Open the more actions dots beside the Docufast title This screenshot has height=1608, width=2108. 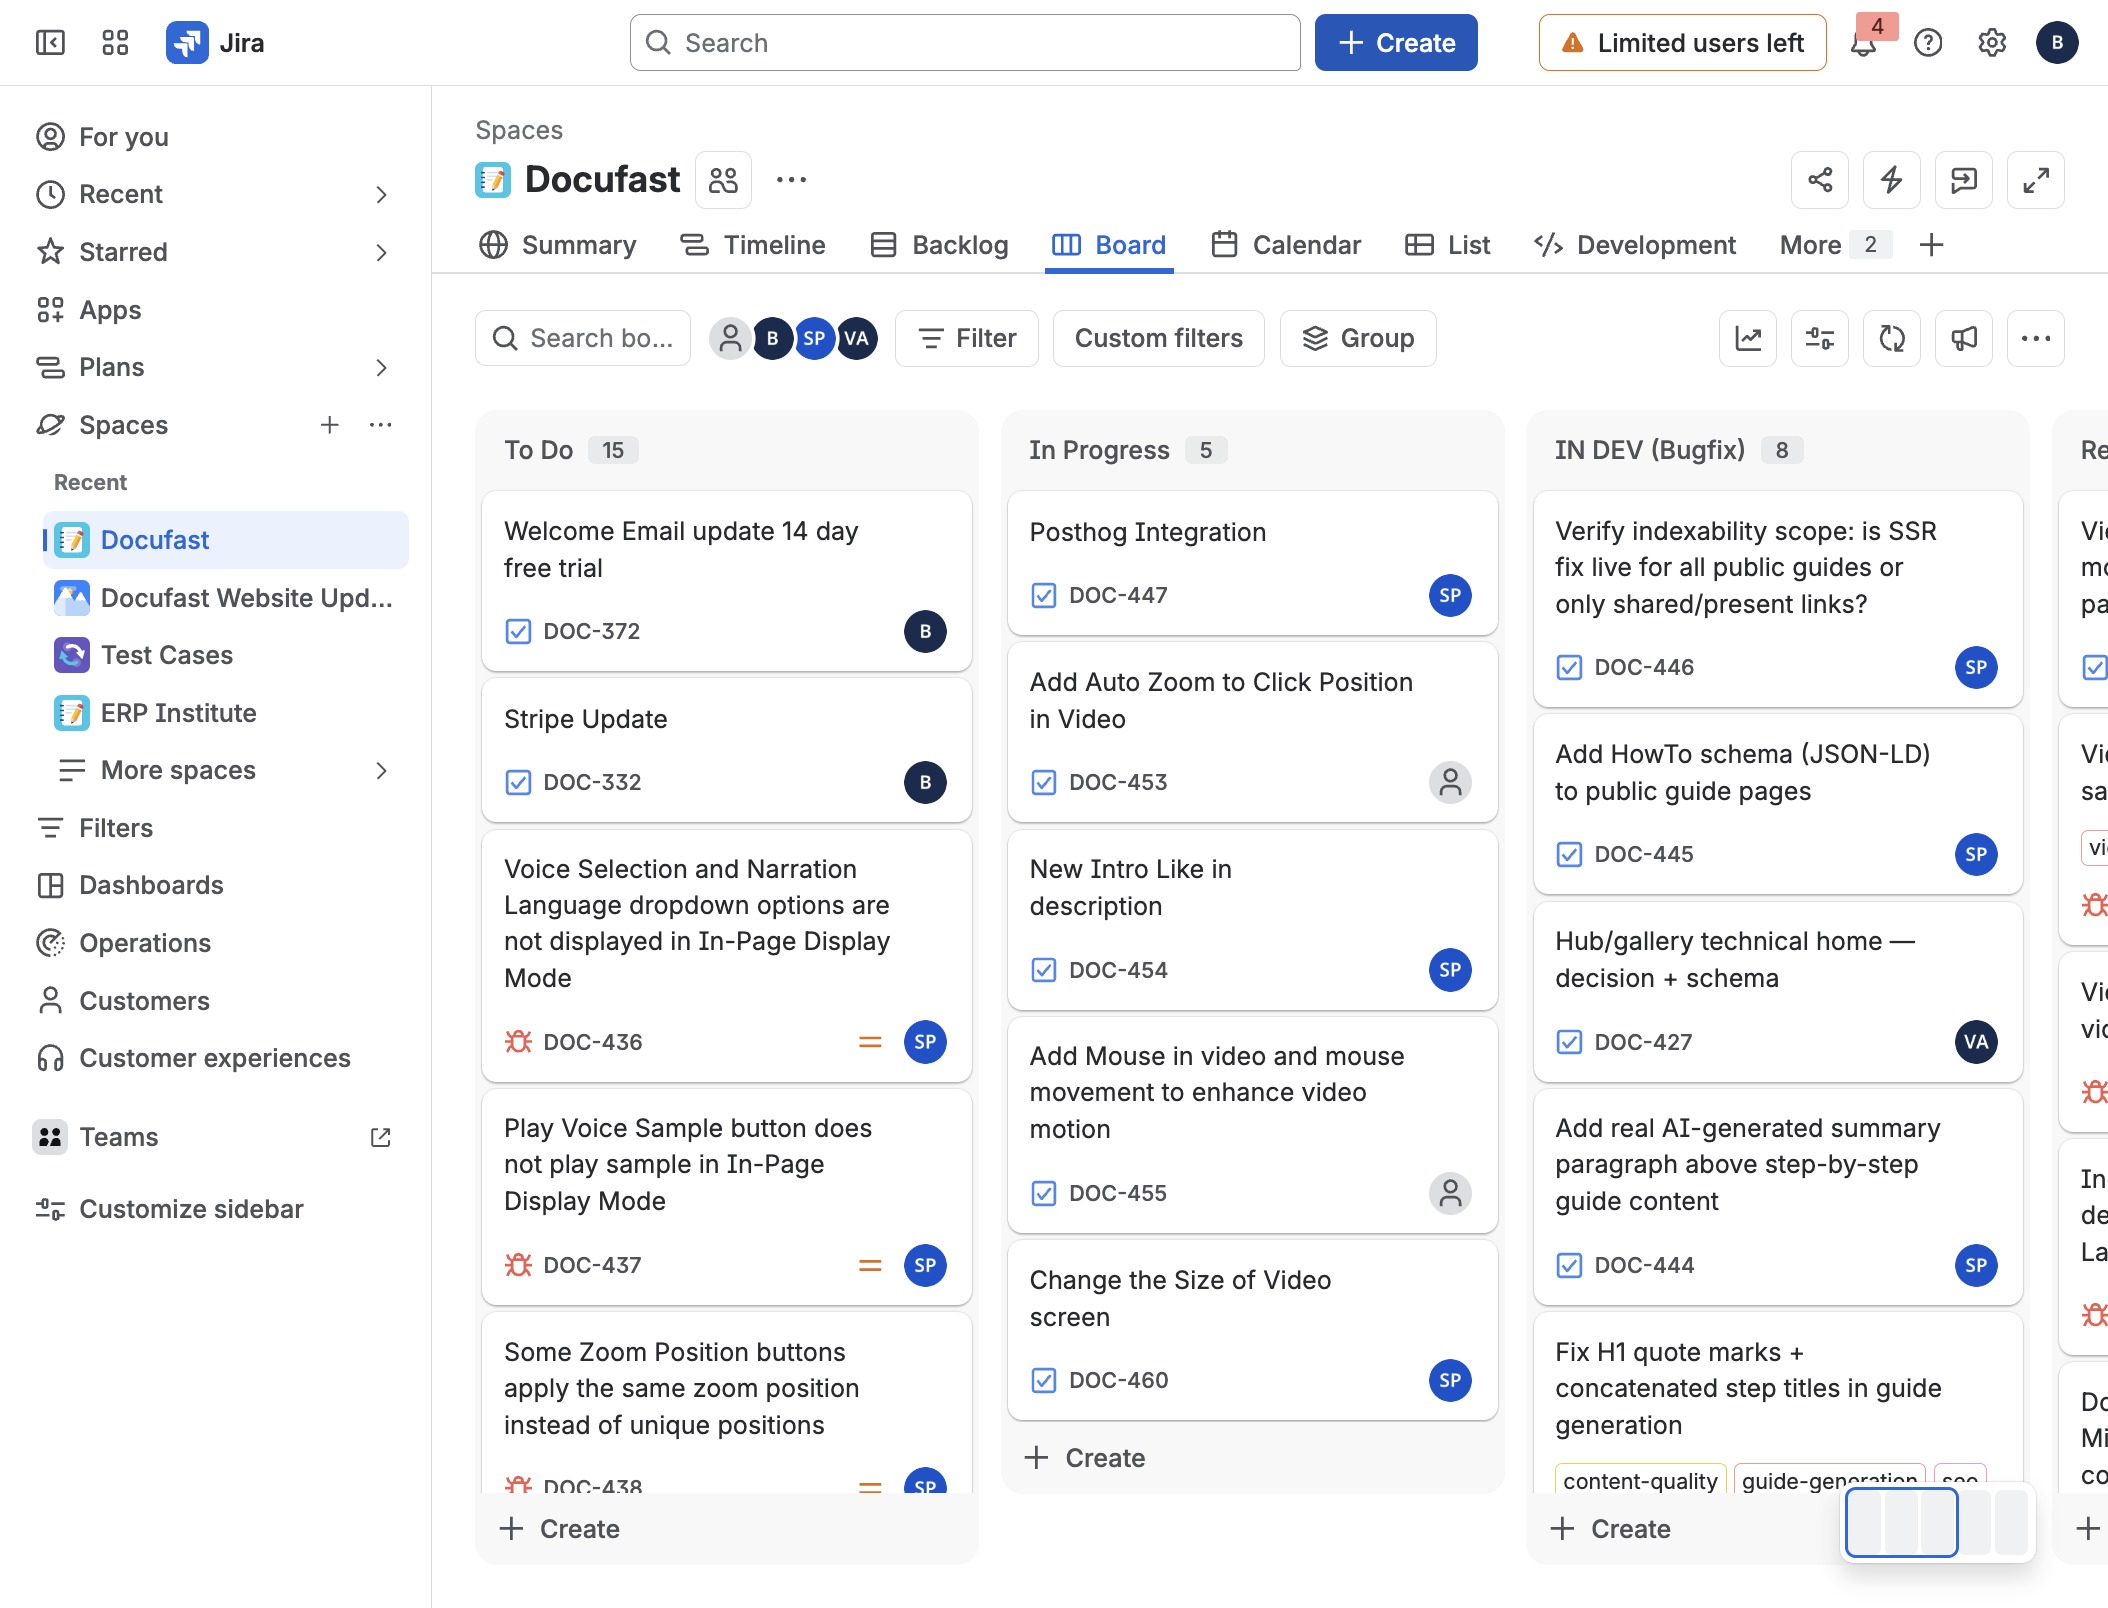tap(791, 180)
